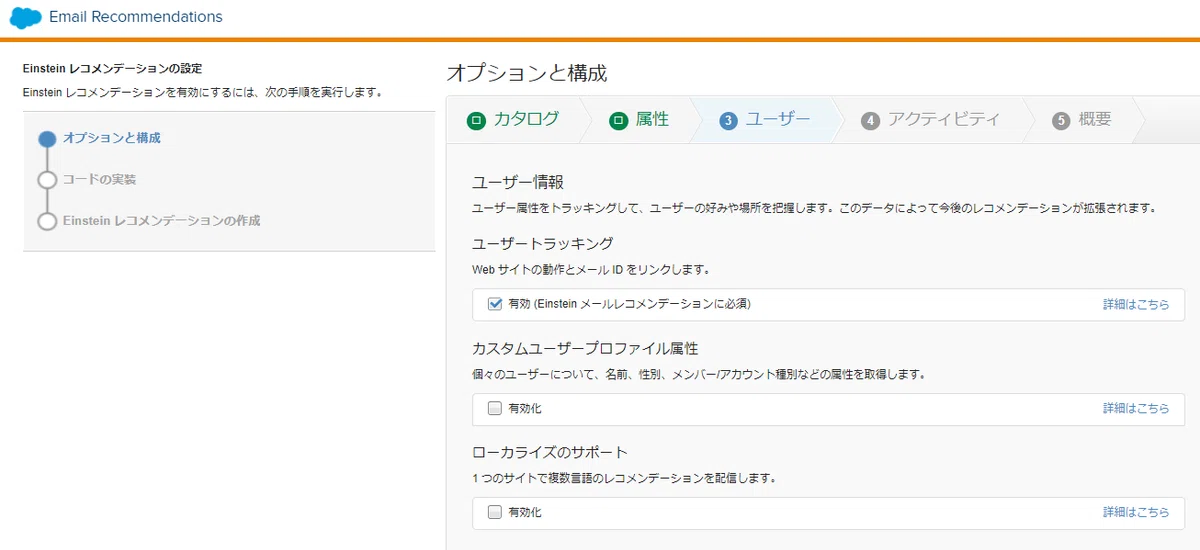Click the カスタムユーザープロファイル属性 heading

[585, 348]
